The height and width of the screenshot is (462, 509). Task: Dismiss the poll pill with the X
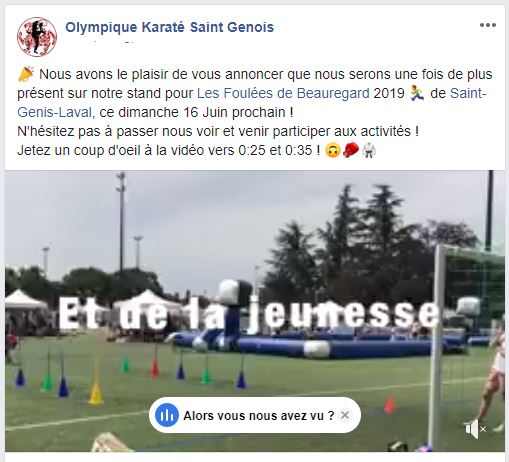coord(345,415)
